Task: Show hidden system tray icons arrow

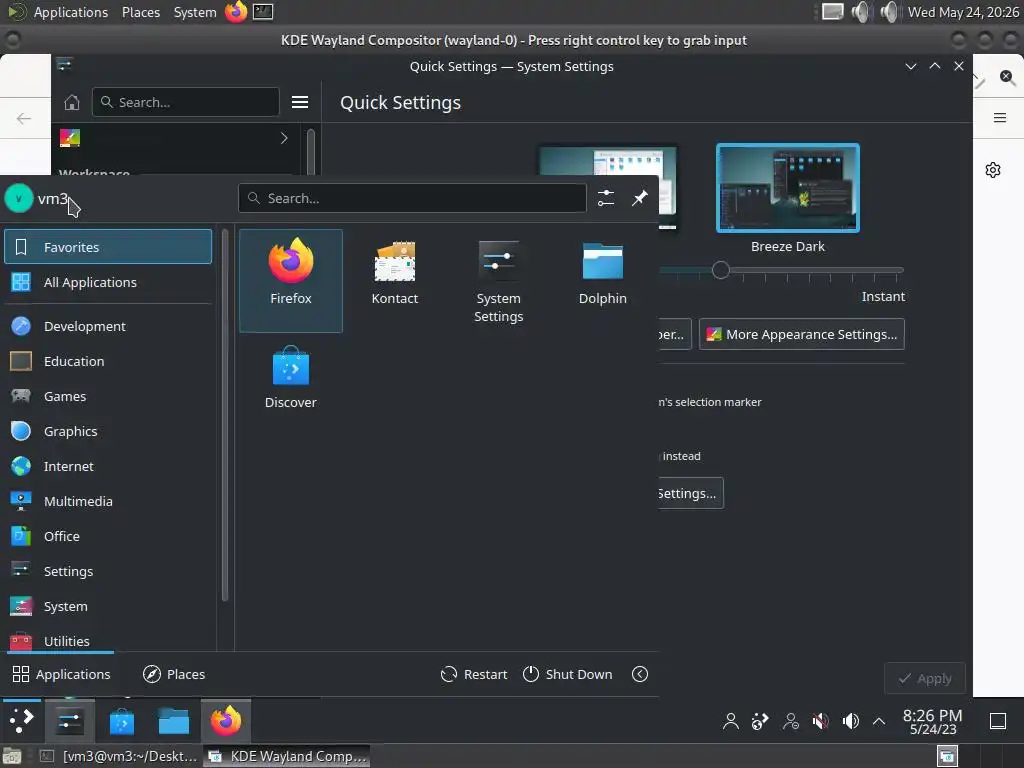Action: pos(879,721)
